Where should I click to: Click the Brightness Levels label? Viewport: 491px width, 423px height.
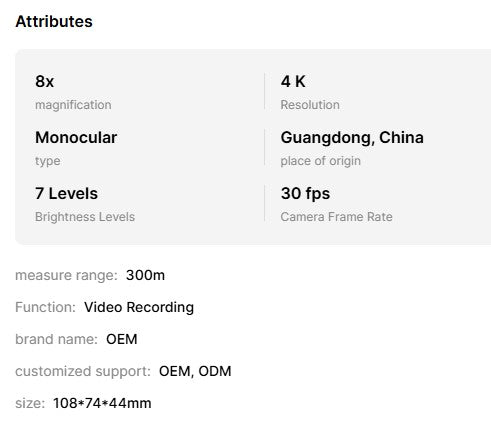(85, 217)
